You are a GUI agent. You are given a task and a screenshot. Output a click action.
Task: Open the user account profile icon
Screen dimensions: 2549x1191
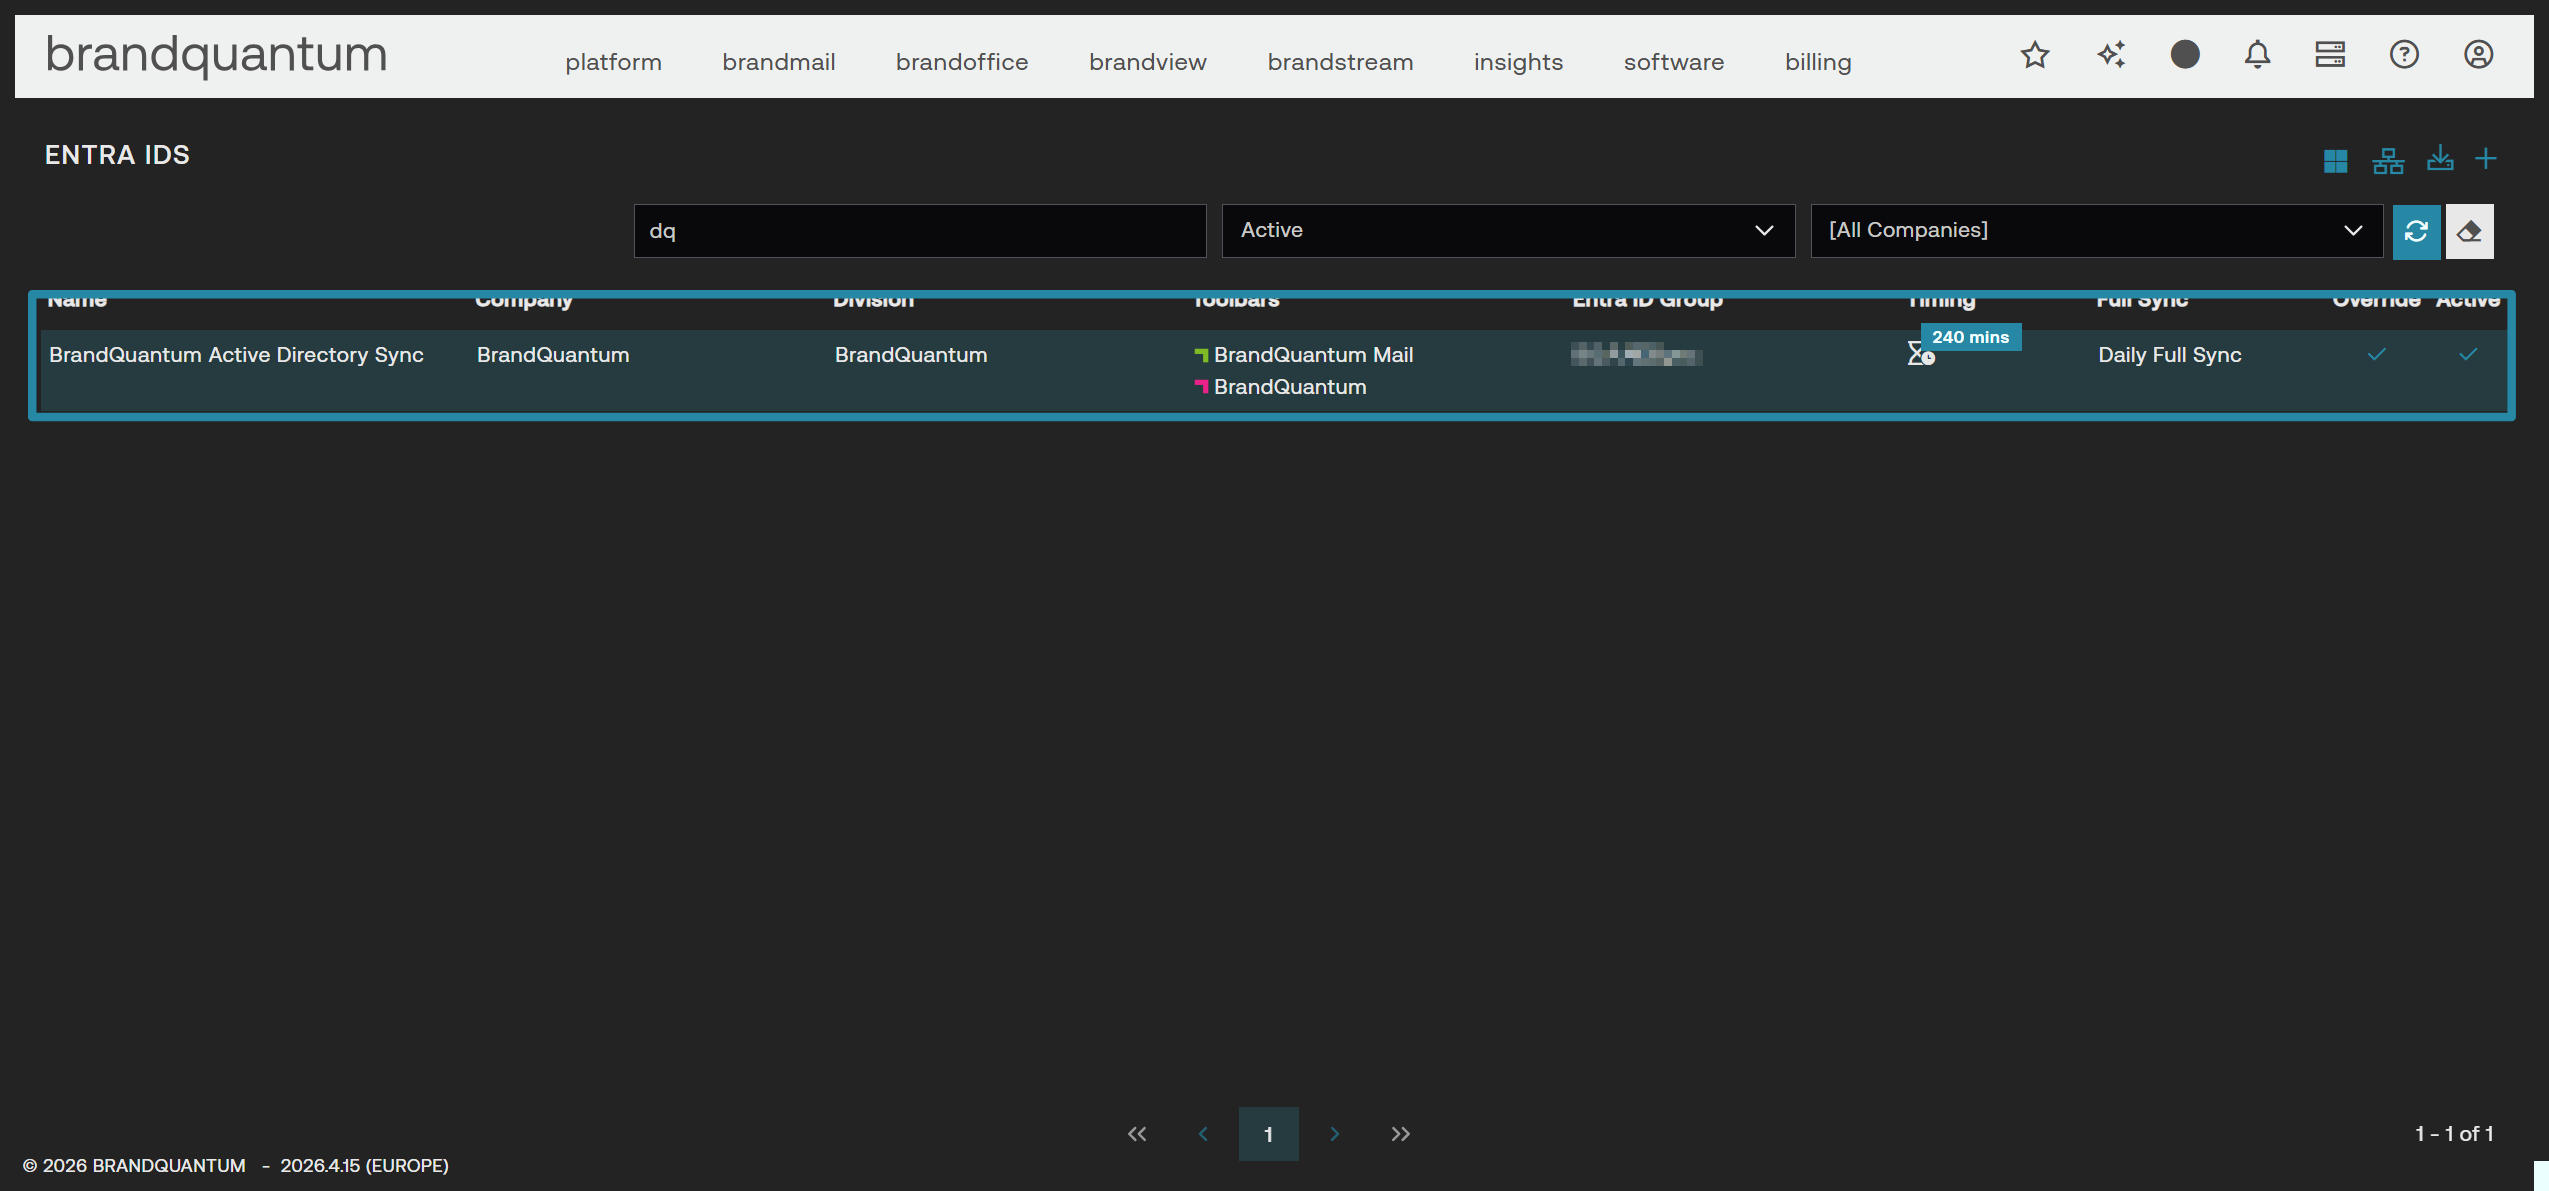click(2478, 55)
